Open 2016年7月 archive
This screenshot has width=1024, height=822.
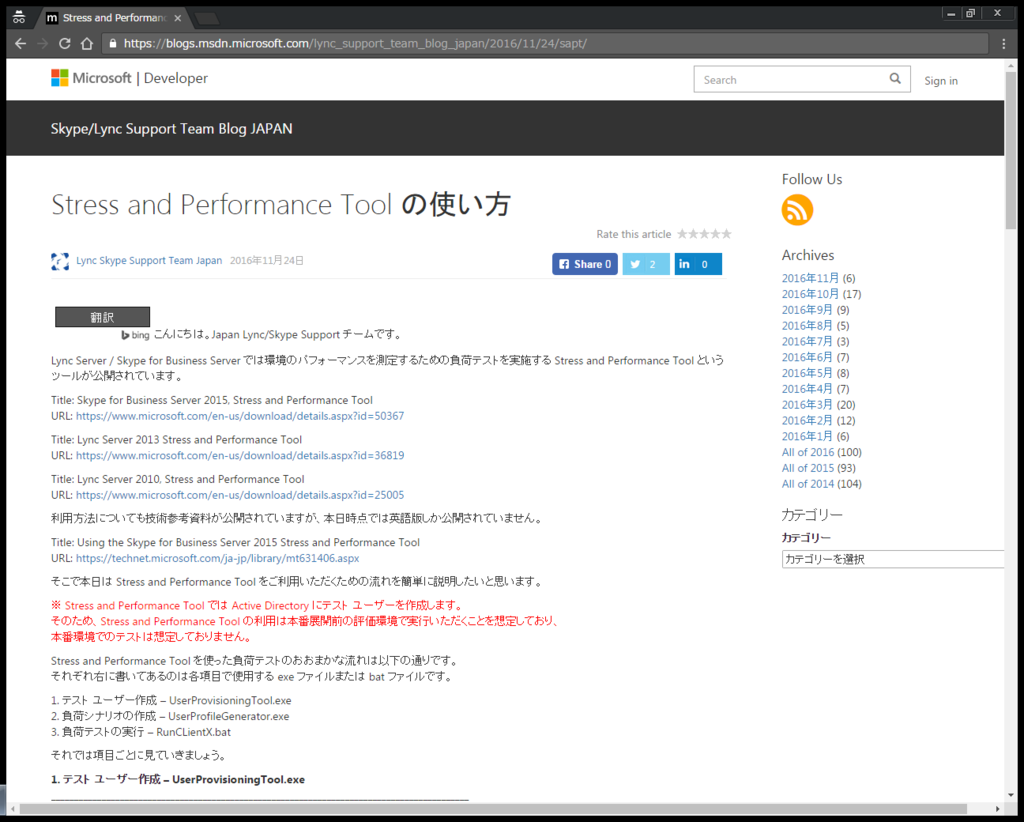tap(807, 341)
